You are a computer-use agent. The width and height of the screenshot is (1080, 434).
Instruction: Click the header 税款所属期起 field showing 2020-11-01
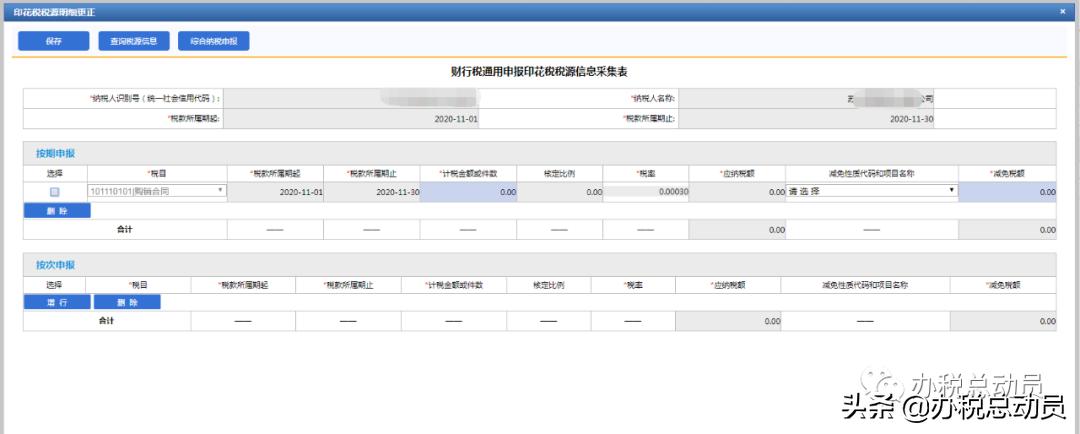[x=351, y=118]
